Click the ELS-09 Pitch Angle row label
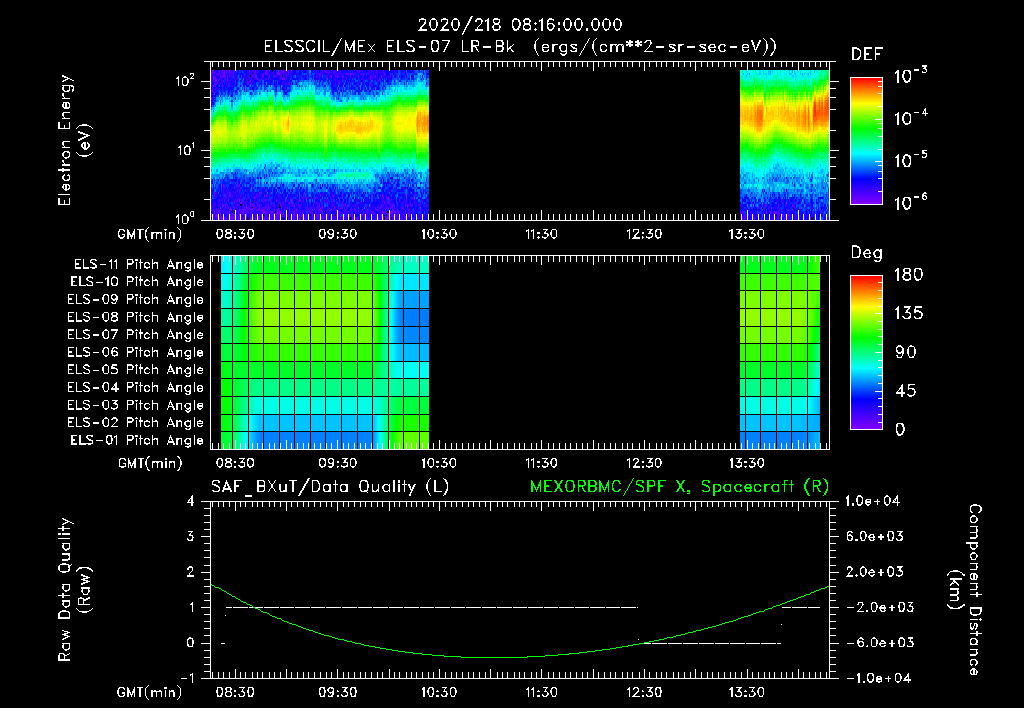The image size is (1024, 708). pyautogui.click(x=135, y=300)
